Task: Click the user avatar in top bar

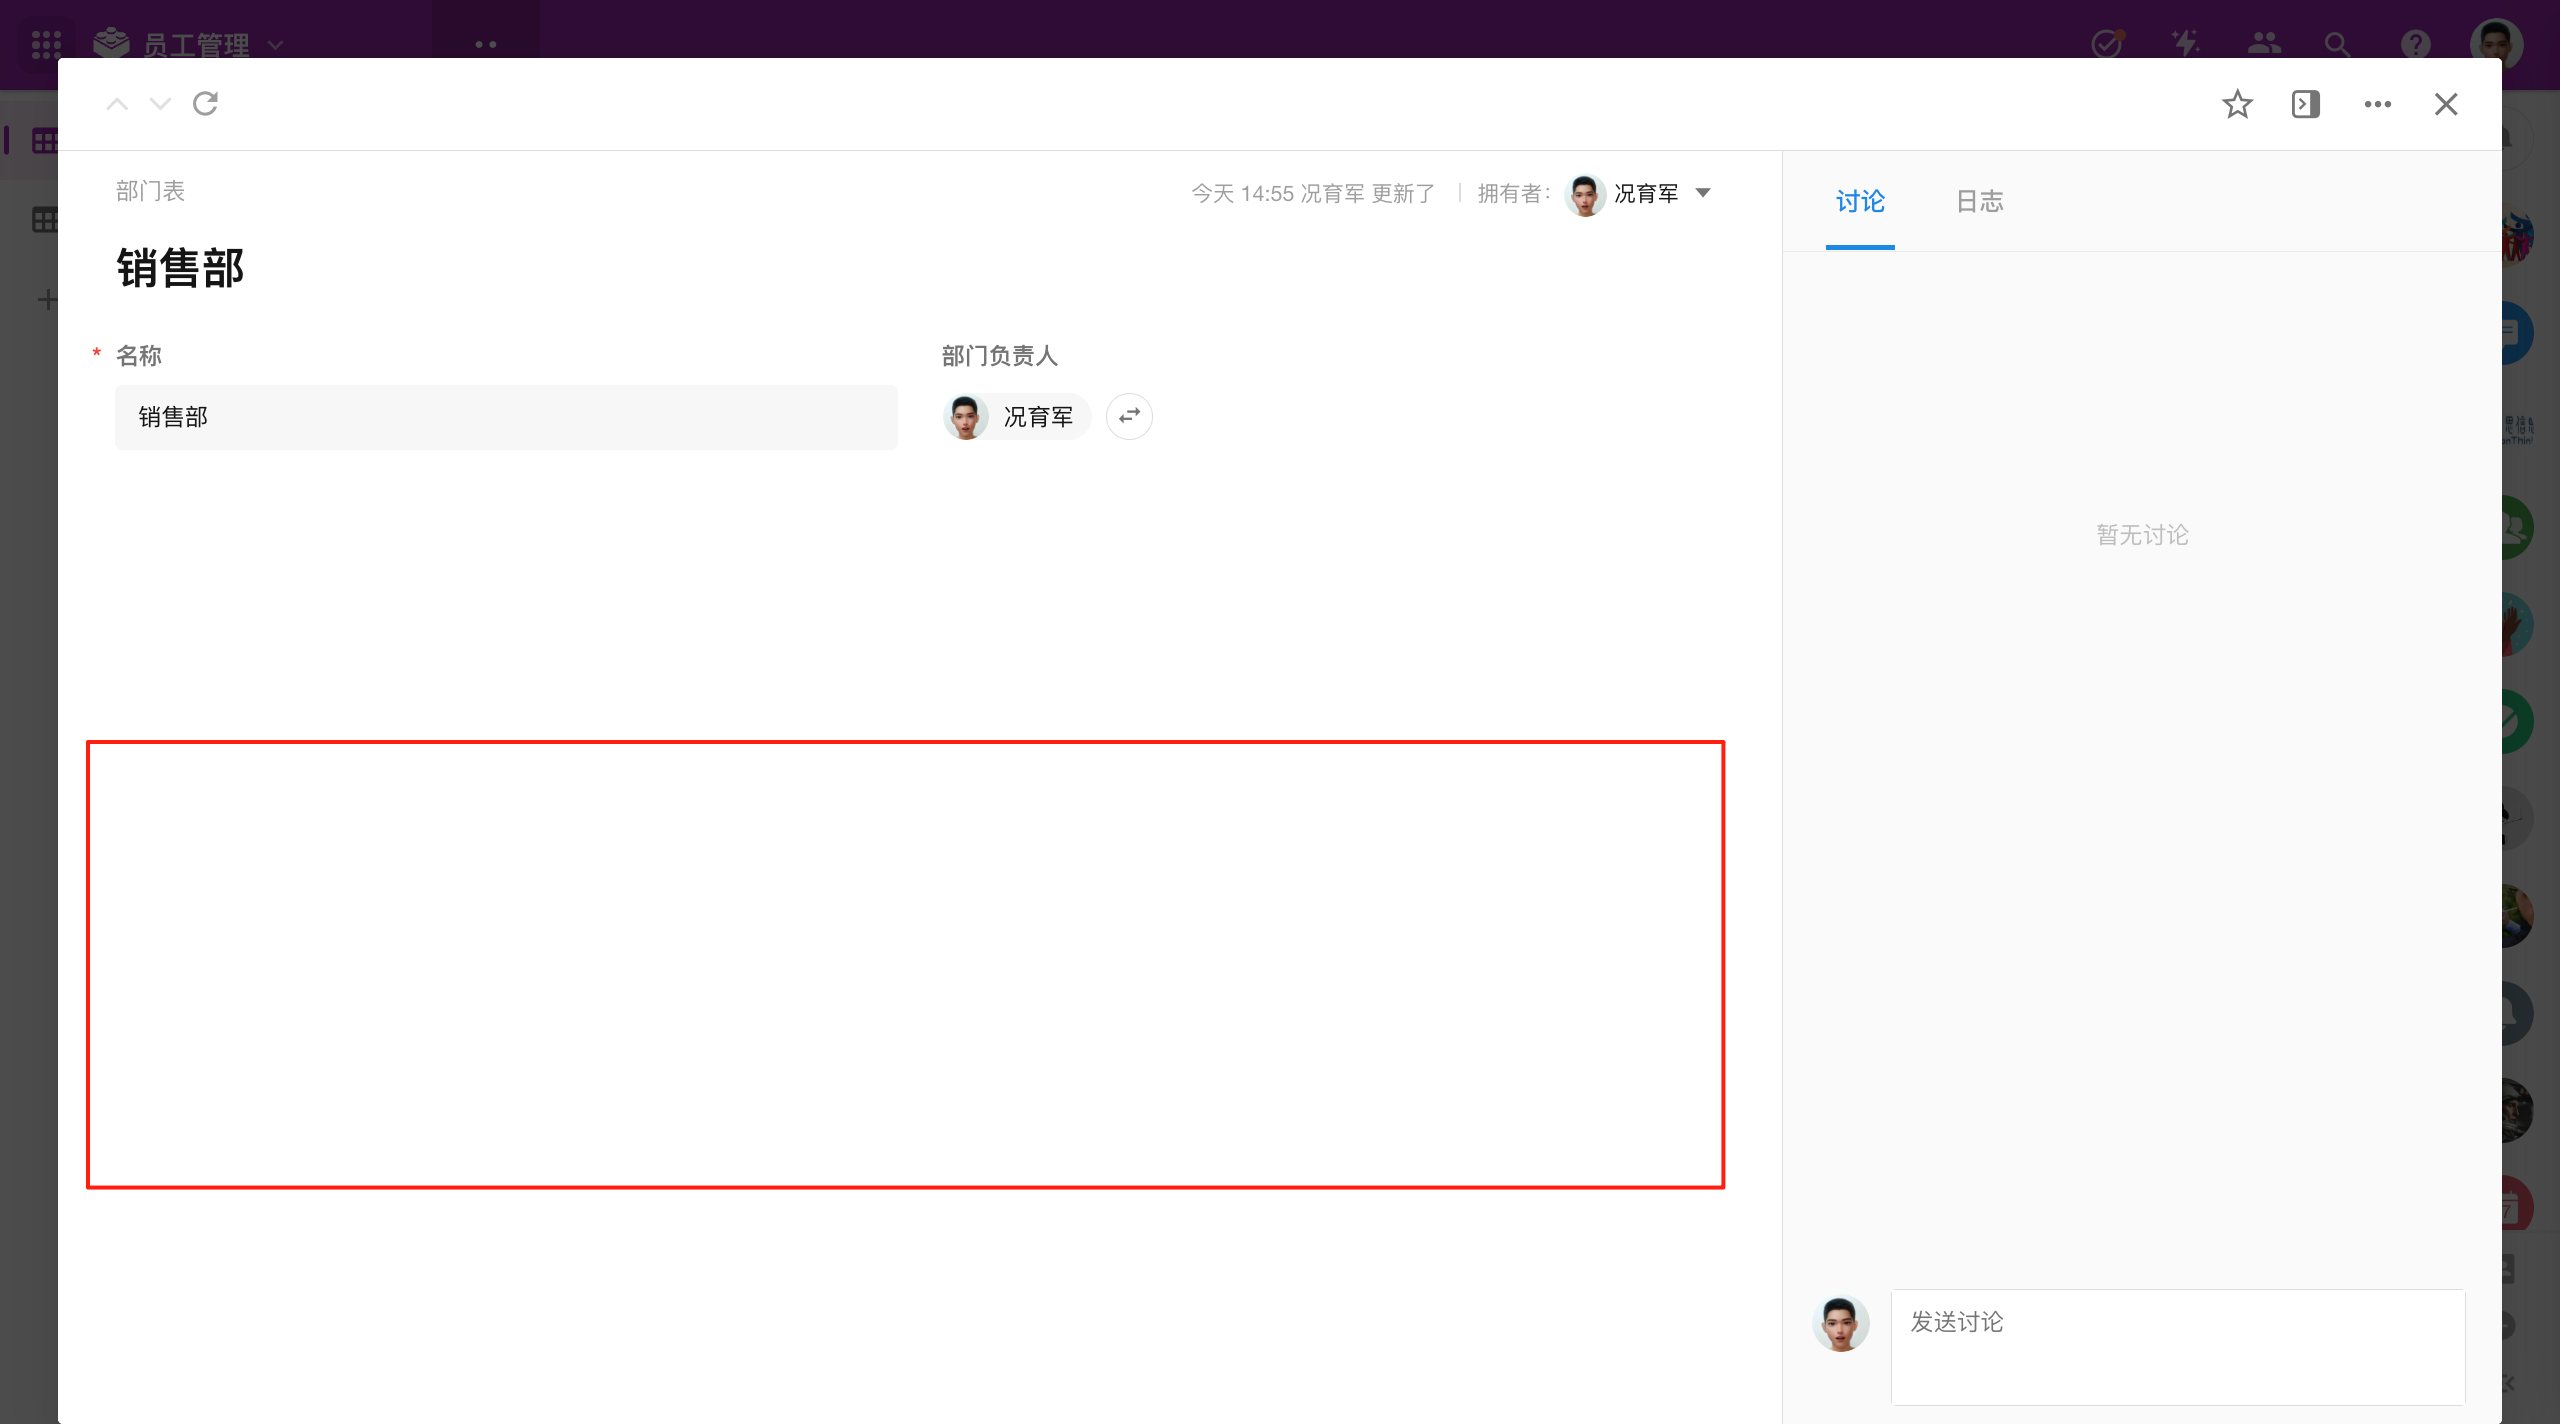Action: 2496,44
